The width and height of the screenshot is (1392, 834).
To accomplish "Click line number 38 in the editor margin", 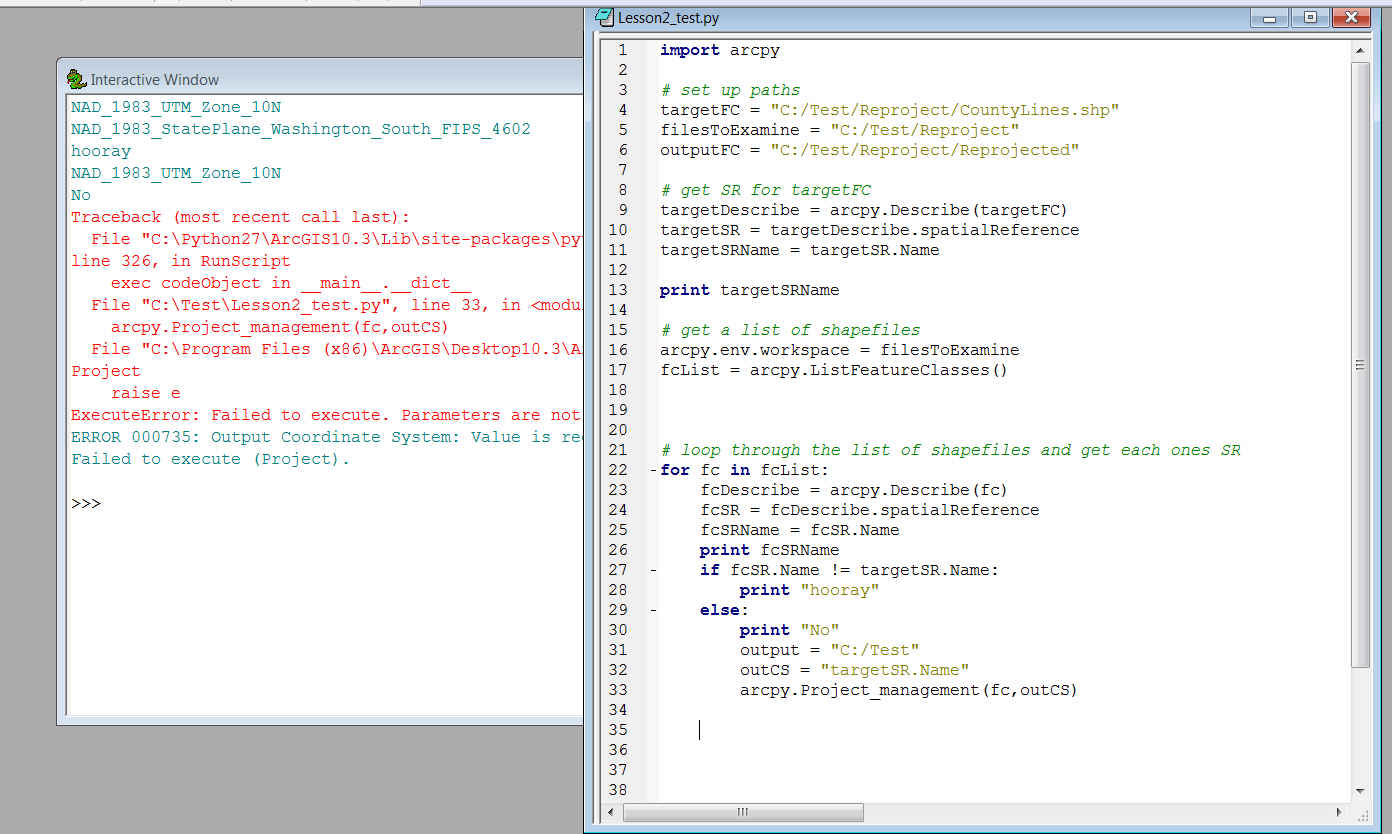I will click(617, 790).
